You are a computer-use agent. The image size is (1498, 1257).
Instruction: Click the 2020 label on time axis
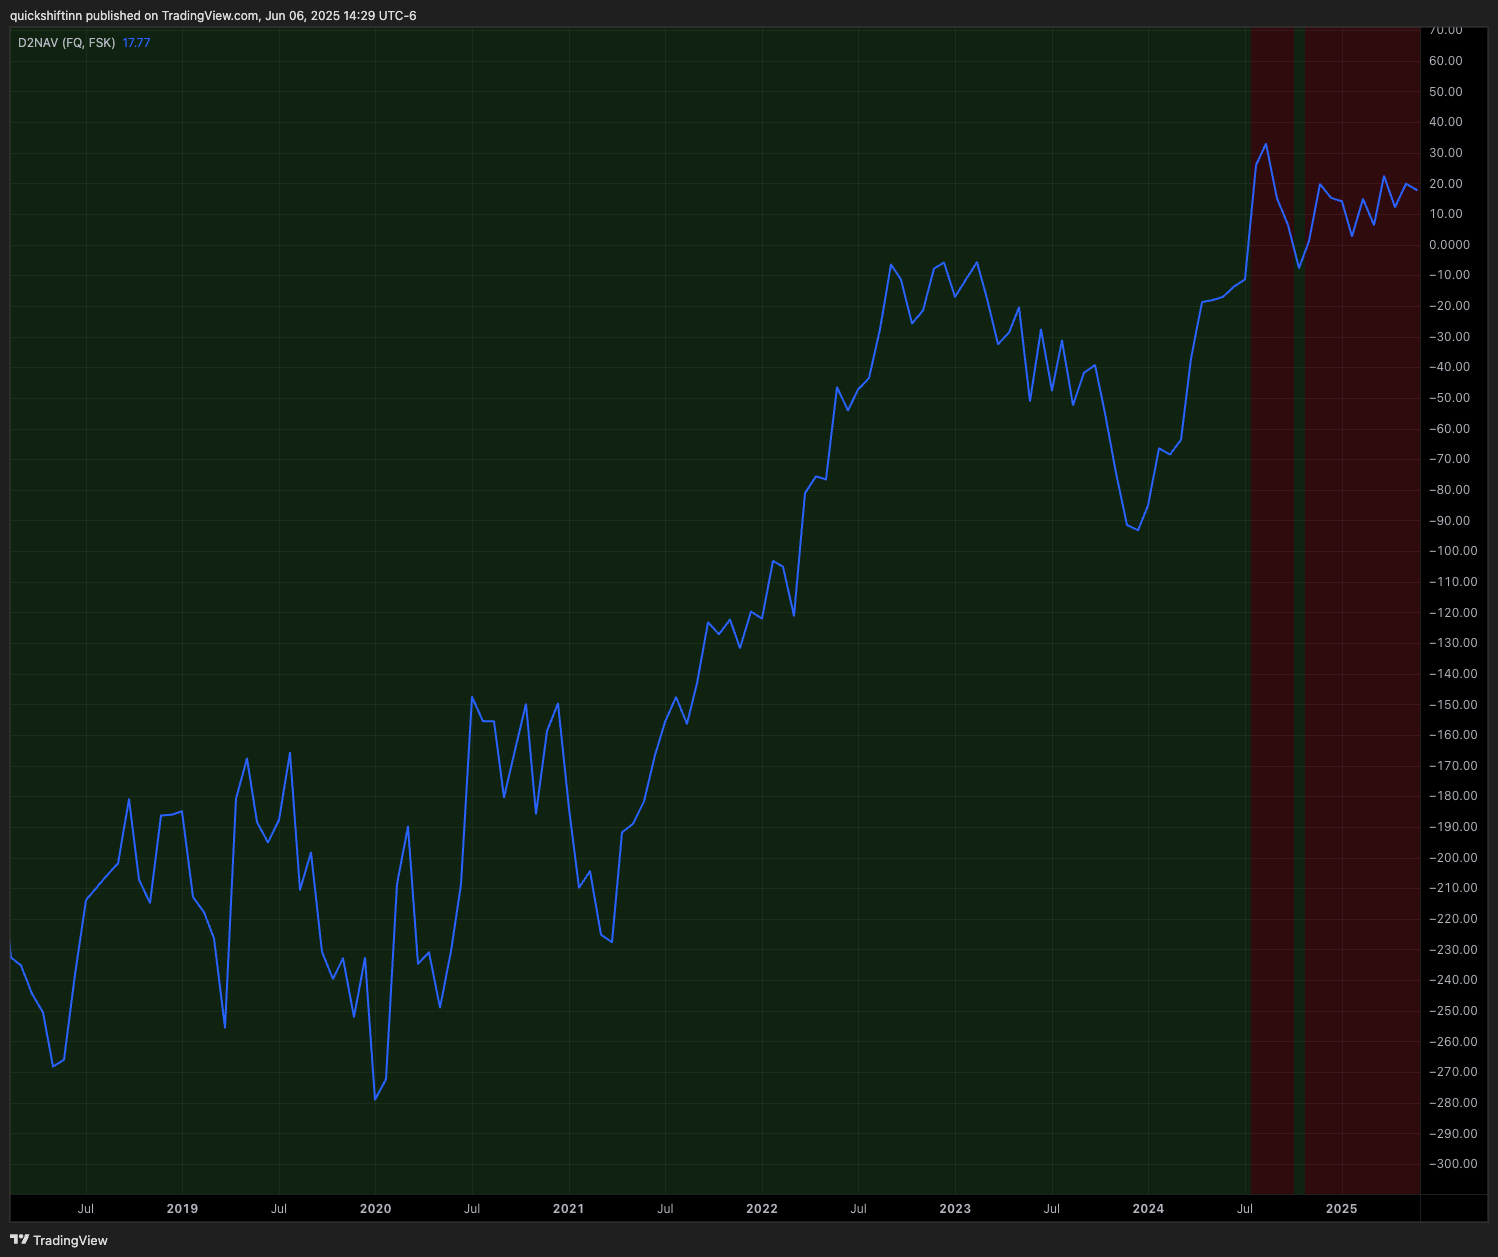point(375,1208)
